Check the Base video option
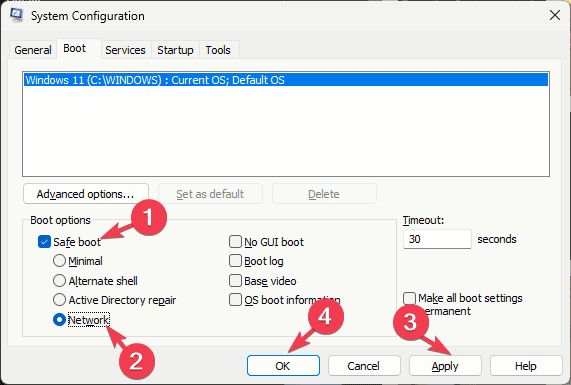The width and height of the screenshot is (571, 385). [235, 281]
